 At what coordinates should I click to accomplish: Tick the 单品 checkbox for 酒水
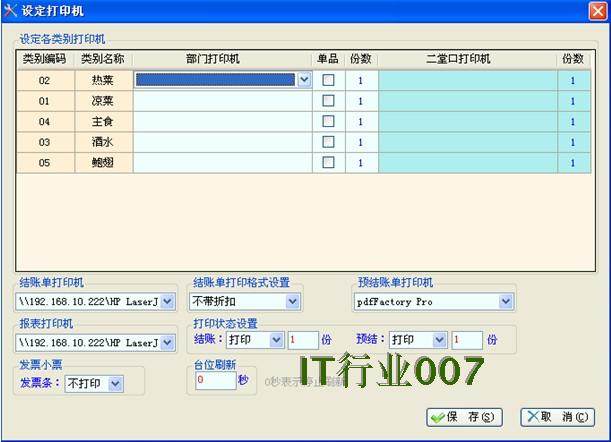point(328,142)
